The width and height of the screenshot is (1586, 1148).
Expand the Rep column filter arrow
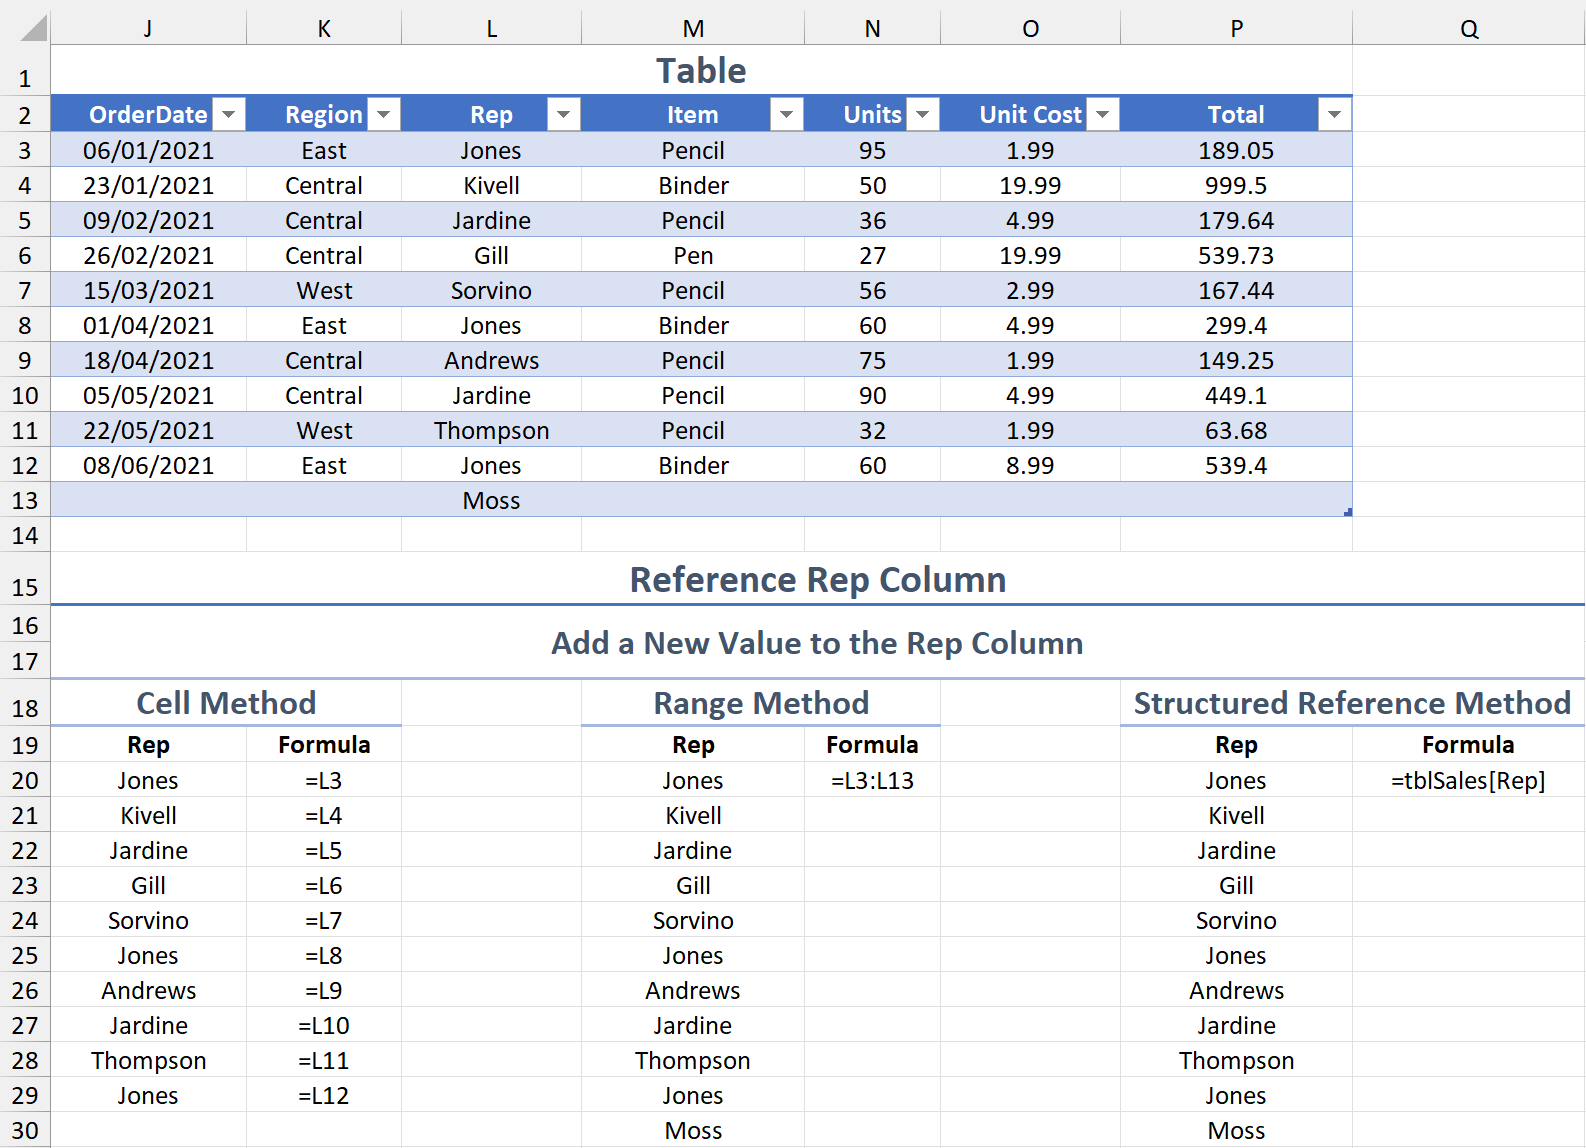564,115
